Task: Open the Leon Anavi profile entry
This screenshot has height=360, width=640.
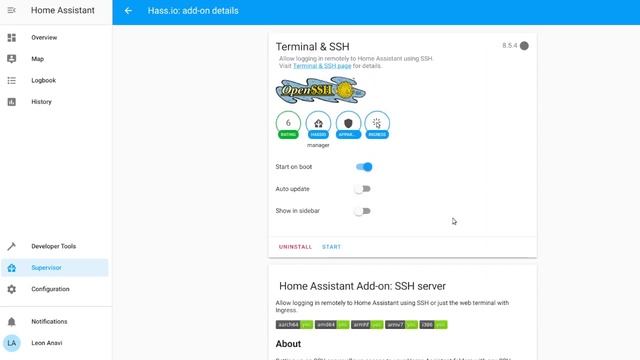Action: [x=56, y=343]
